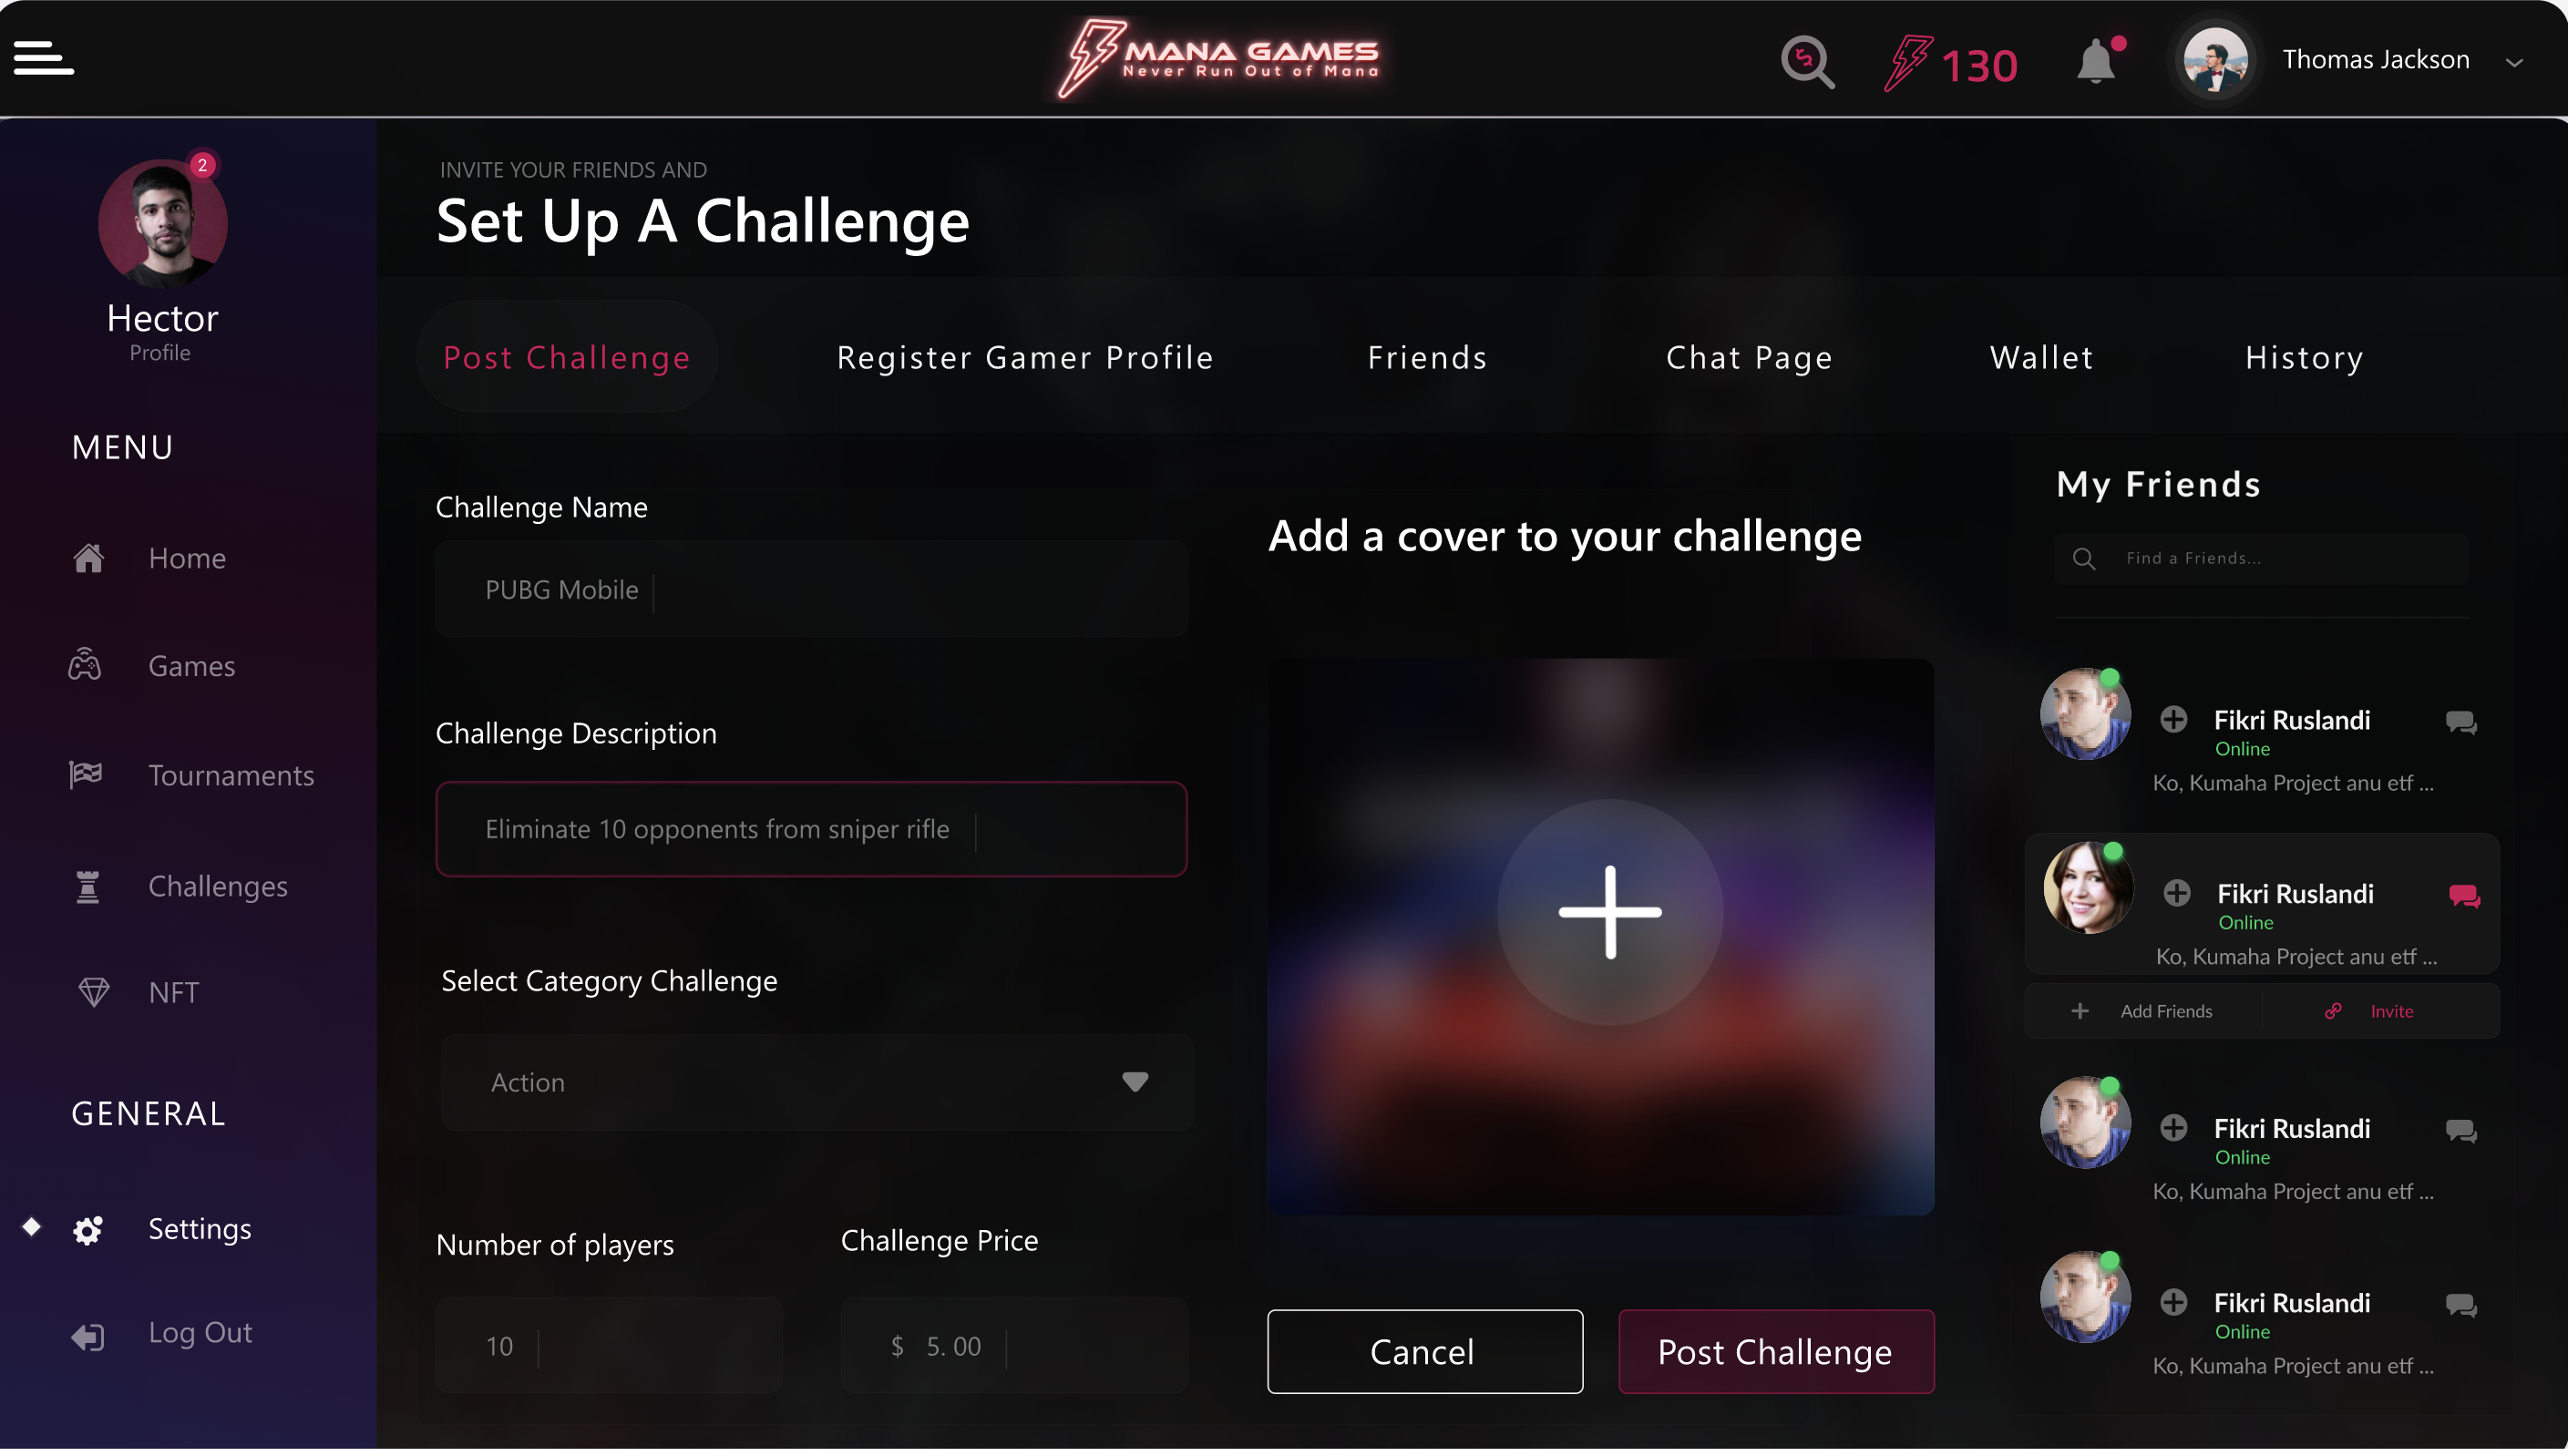The image size is (2568, 1456).
Task: Click the Tournaments flag icon
Action: tap(86, 775)
